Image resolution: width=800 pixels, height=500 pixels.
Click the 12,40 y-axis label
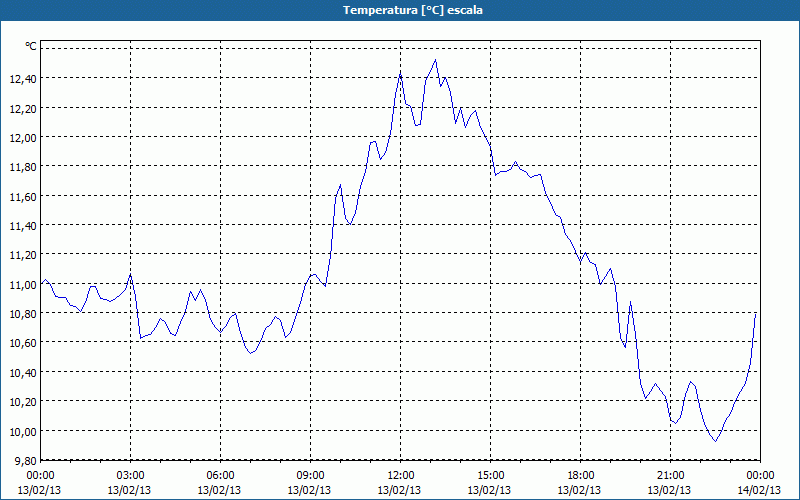point(23,79)
